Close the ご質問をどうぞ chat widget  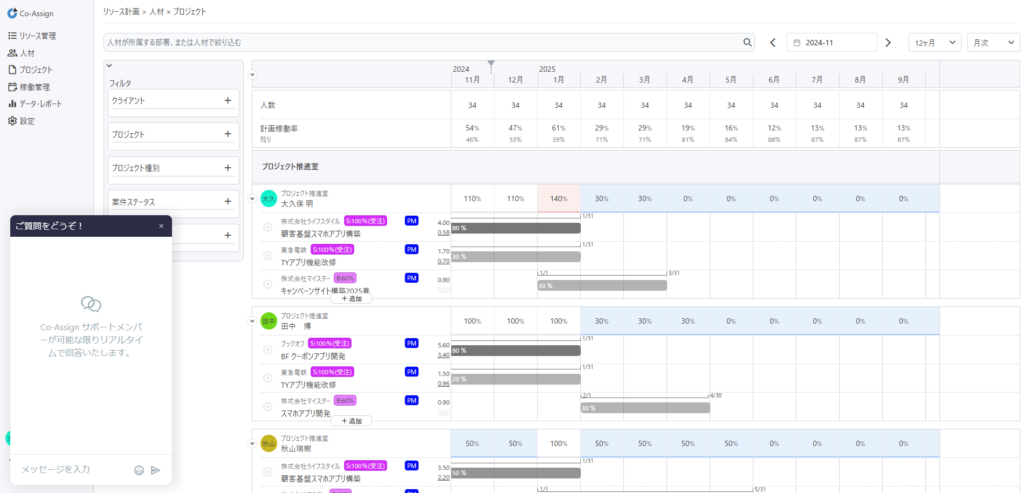161,226
